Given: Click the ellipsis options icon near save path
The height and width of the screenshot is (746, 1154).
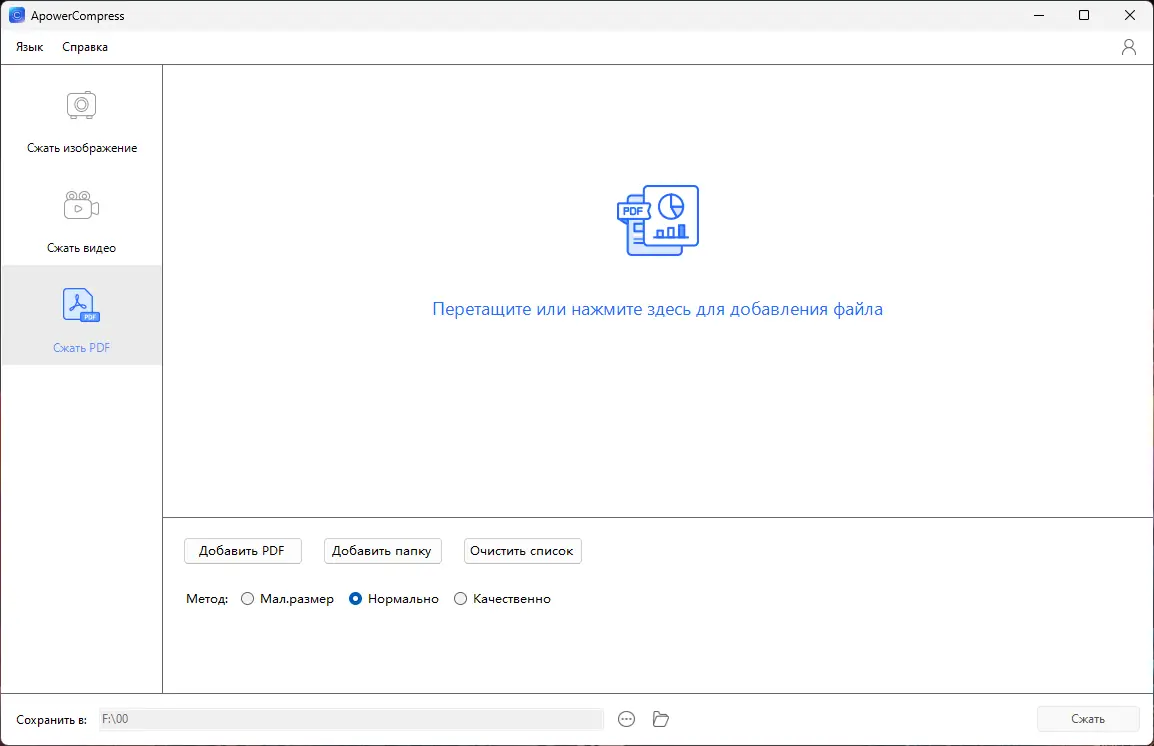Looking at the screenshot, I should click(627, 719).
